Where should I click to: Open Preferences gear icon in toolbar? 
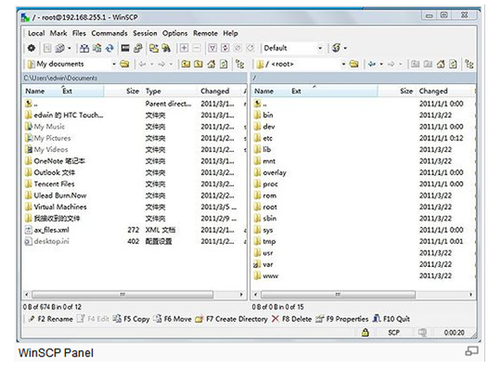pyautogui.click(x=31, y=48)
